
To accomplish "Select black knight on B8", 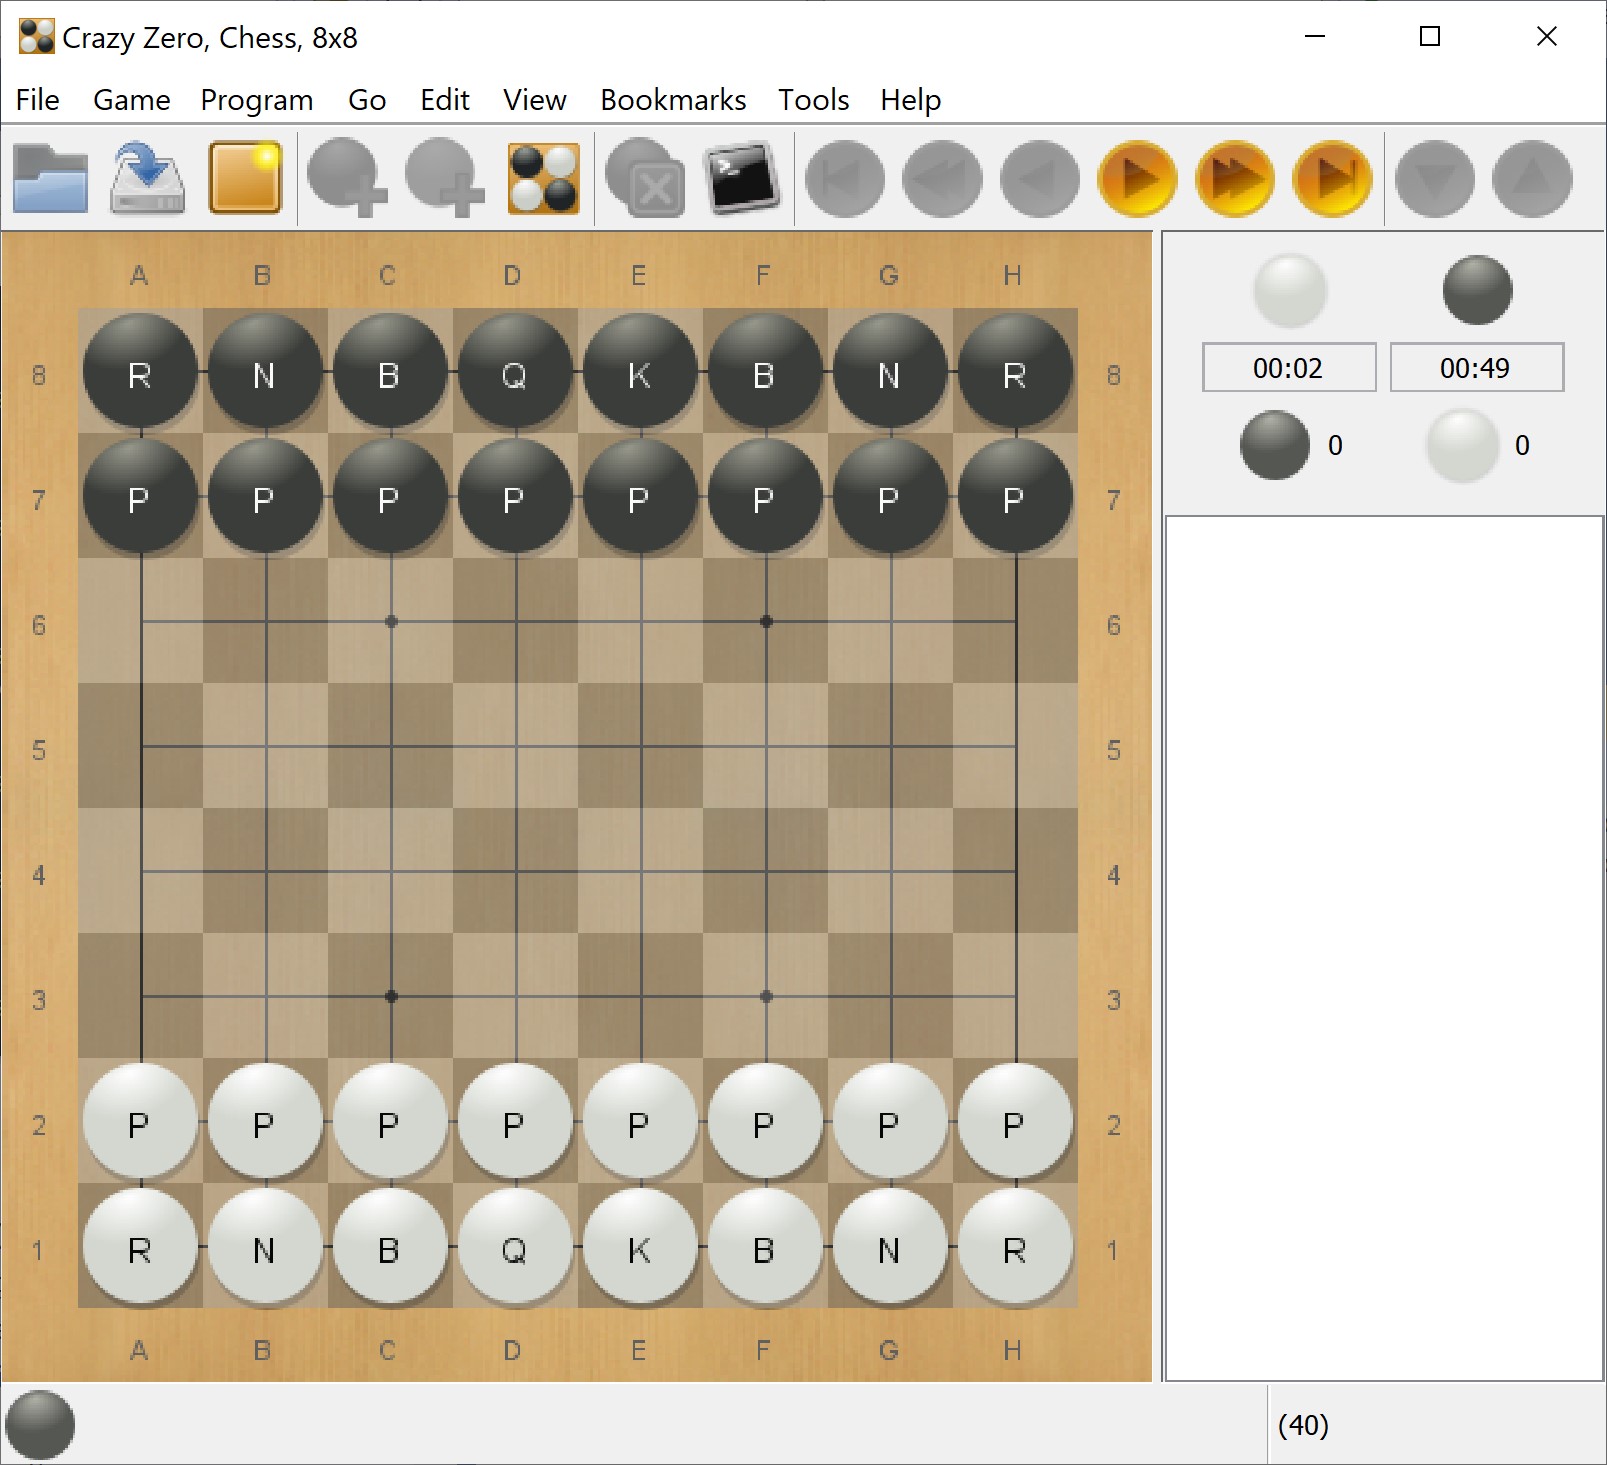I will tap(265, 372).
